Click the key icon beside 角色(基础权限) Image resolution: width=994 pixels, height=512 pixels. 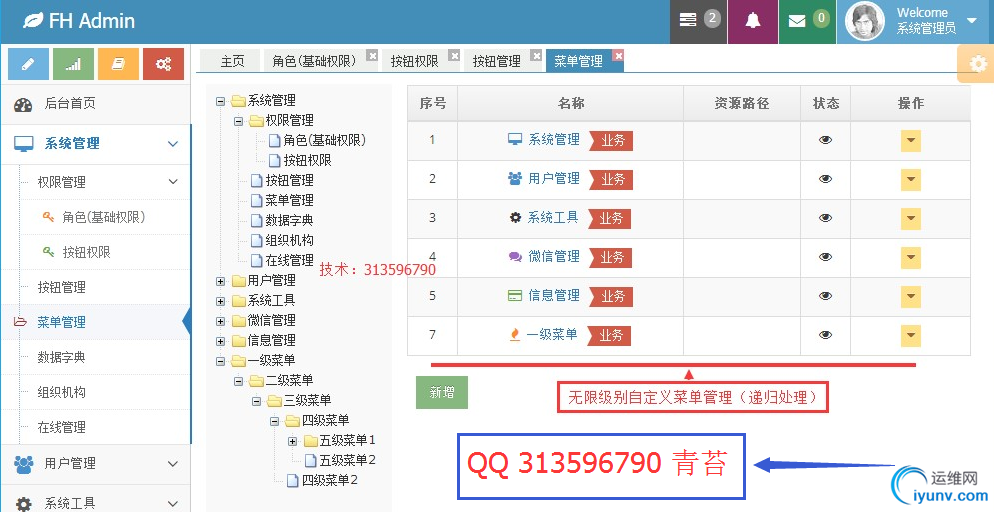(x=48, y=217)
